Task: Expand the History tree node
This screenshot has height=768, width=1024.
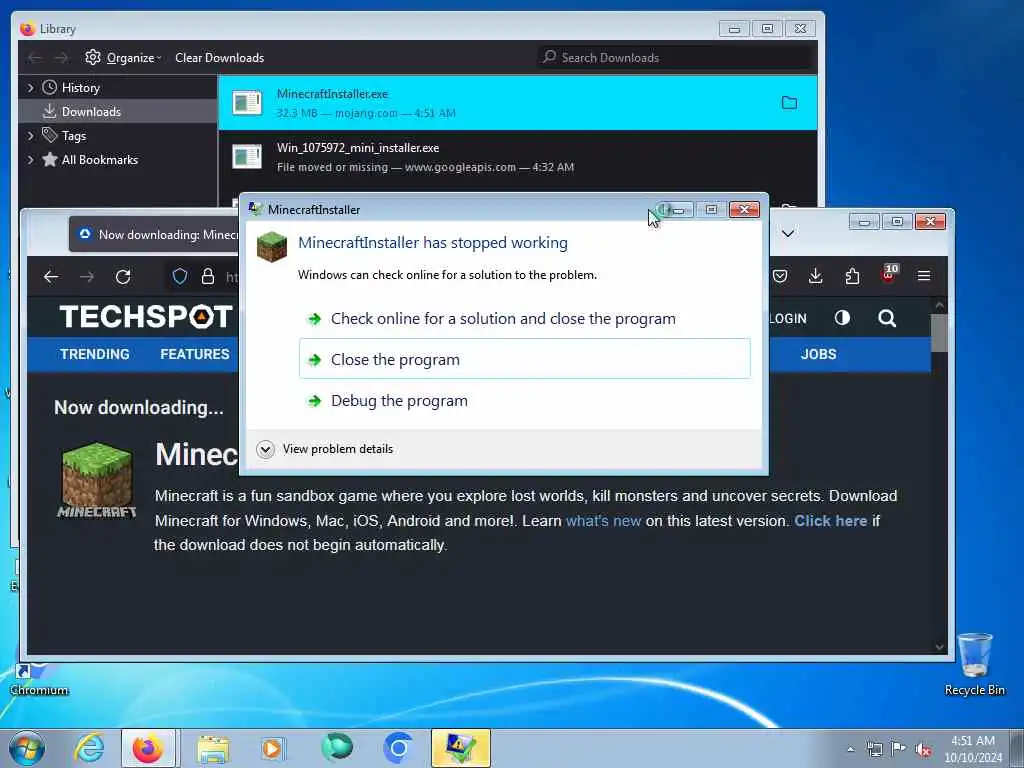Action: pyautogui.click(x=30, y=88)
